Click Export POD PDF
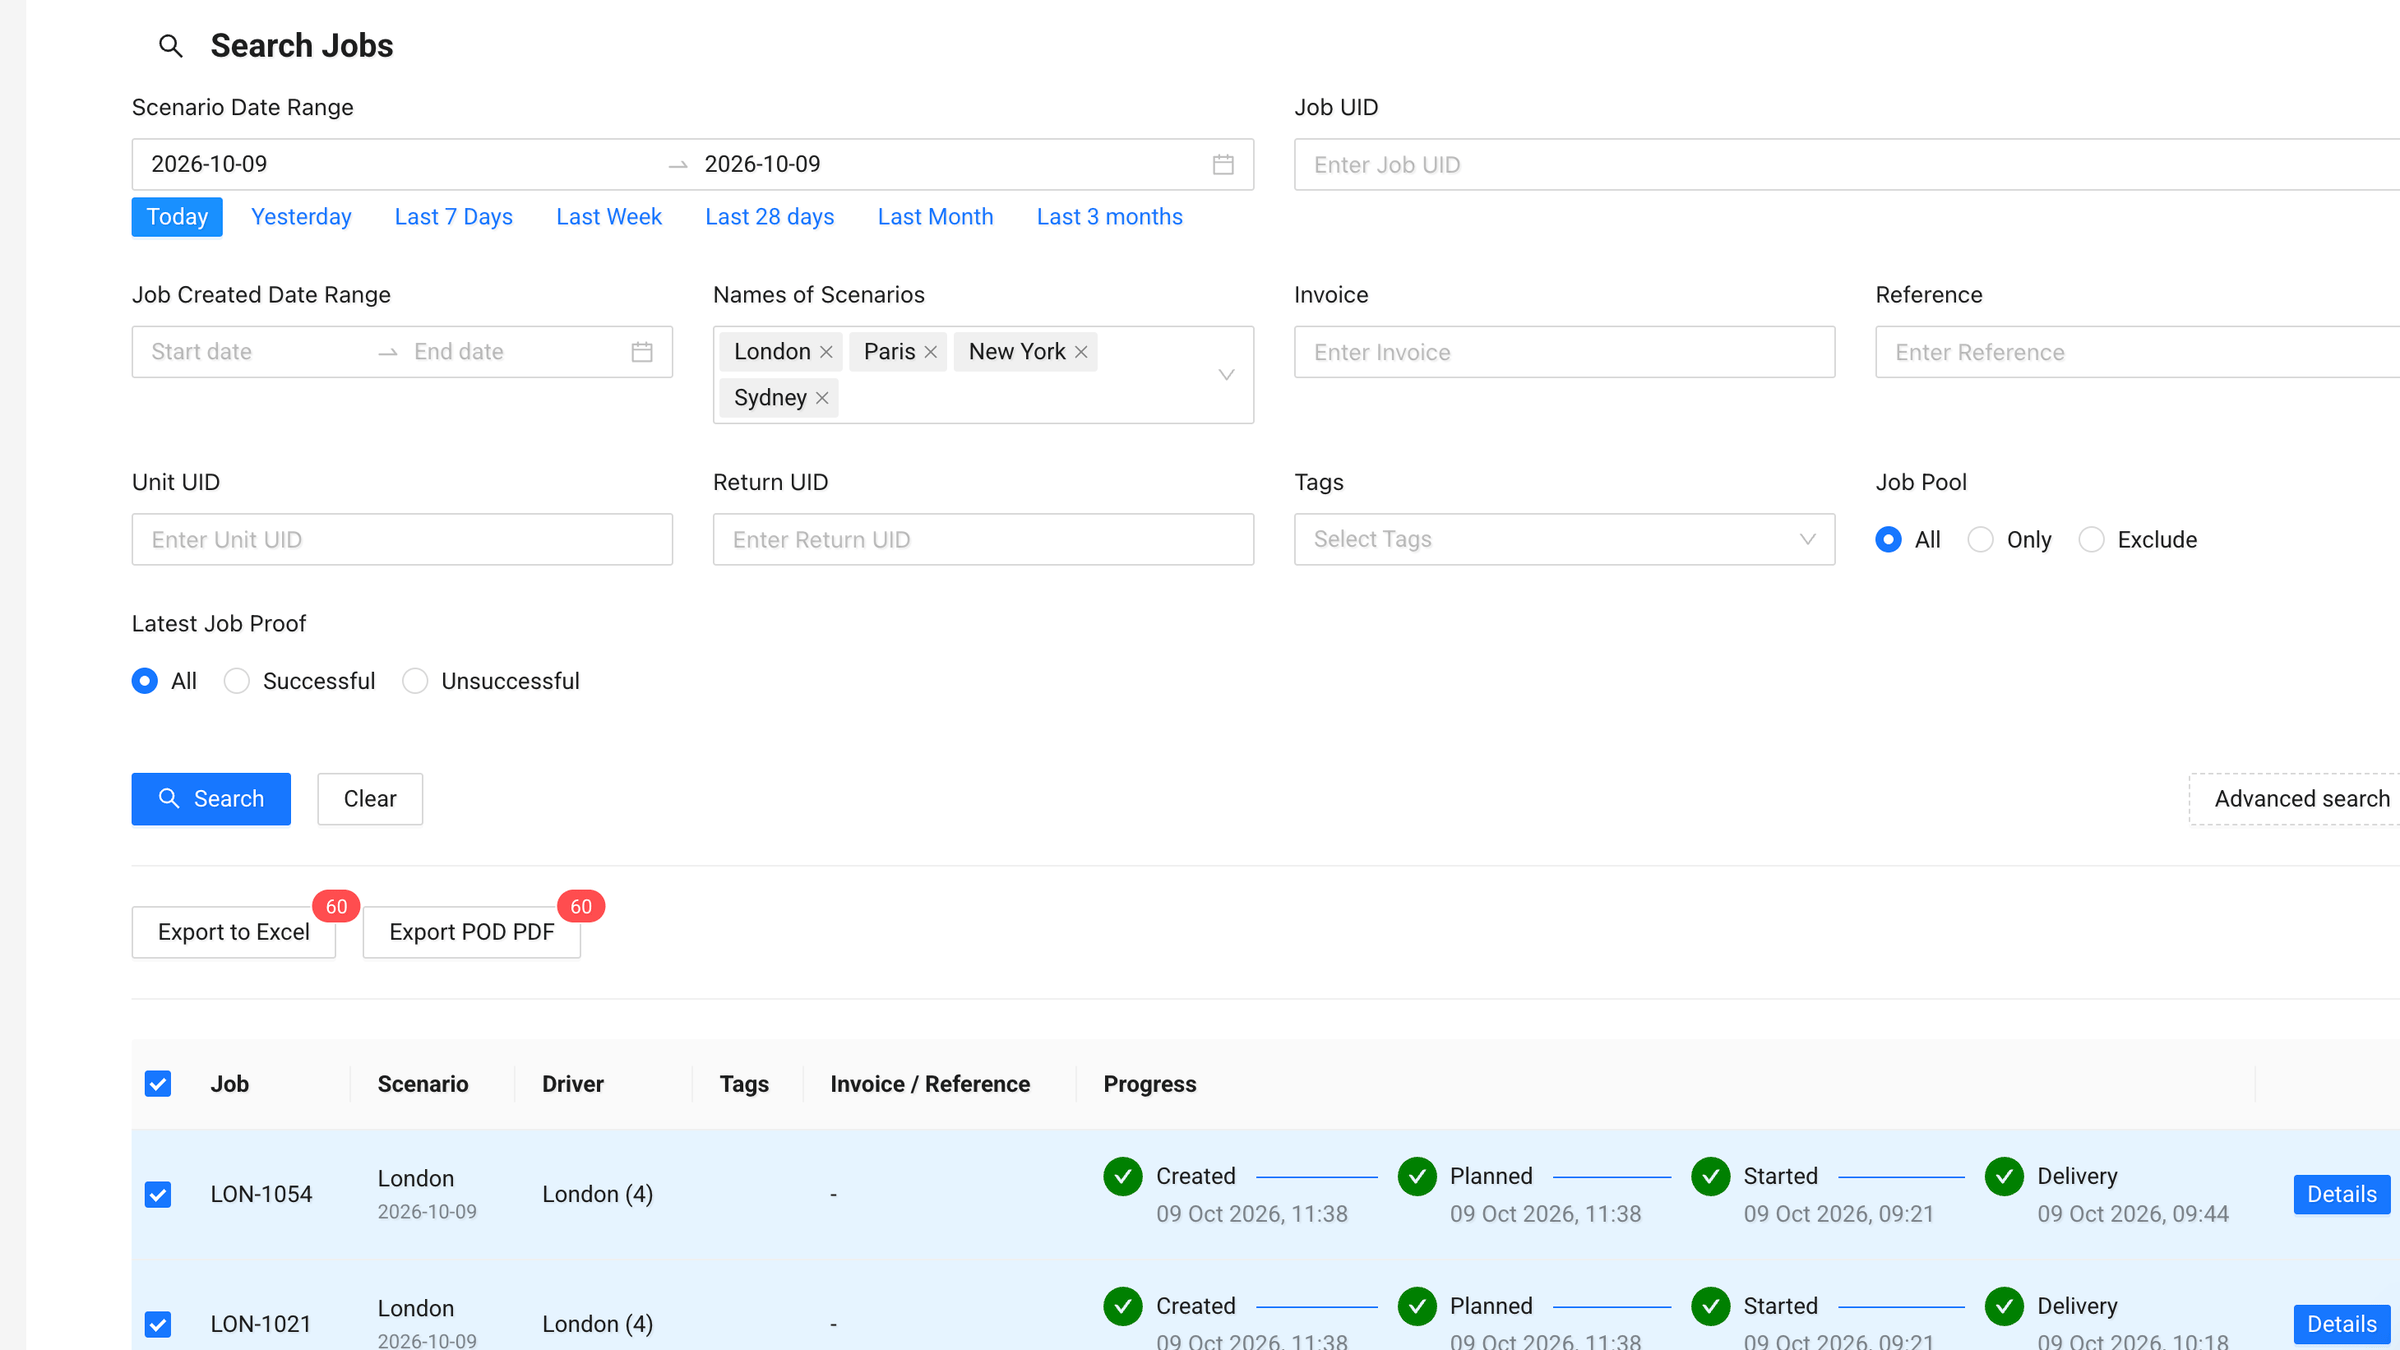The image size is (2400, 1350). point(471,932)
